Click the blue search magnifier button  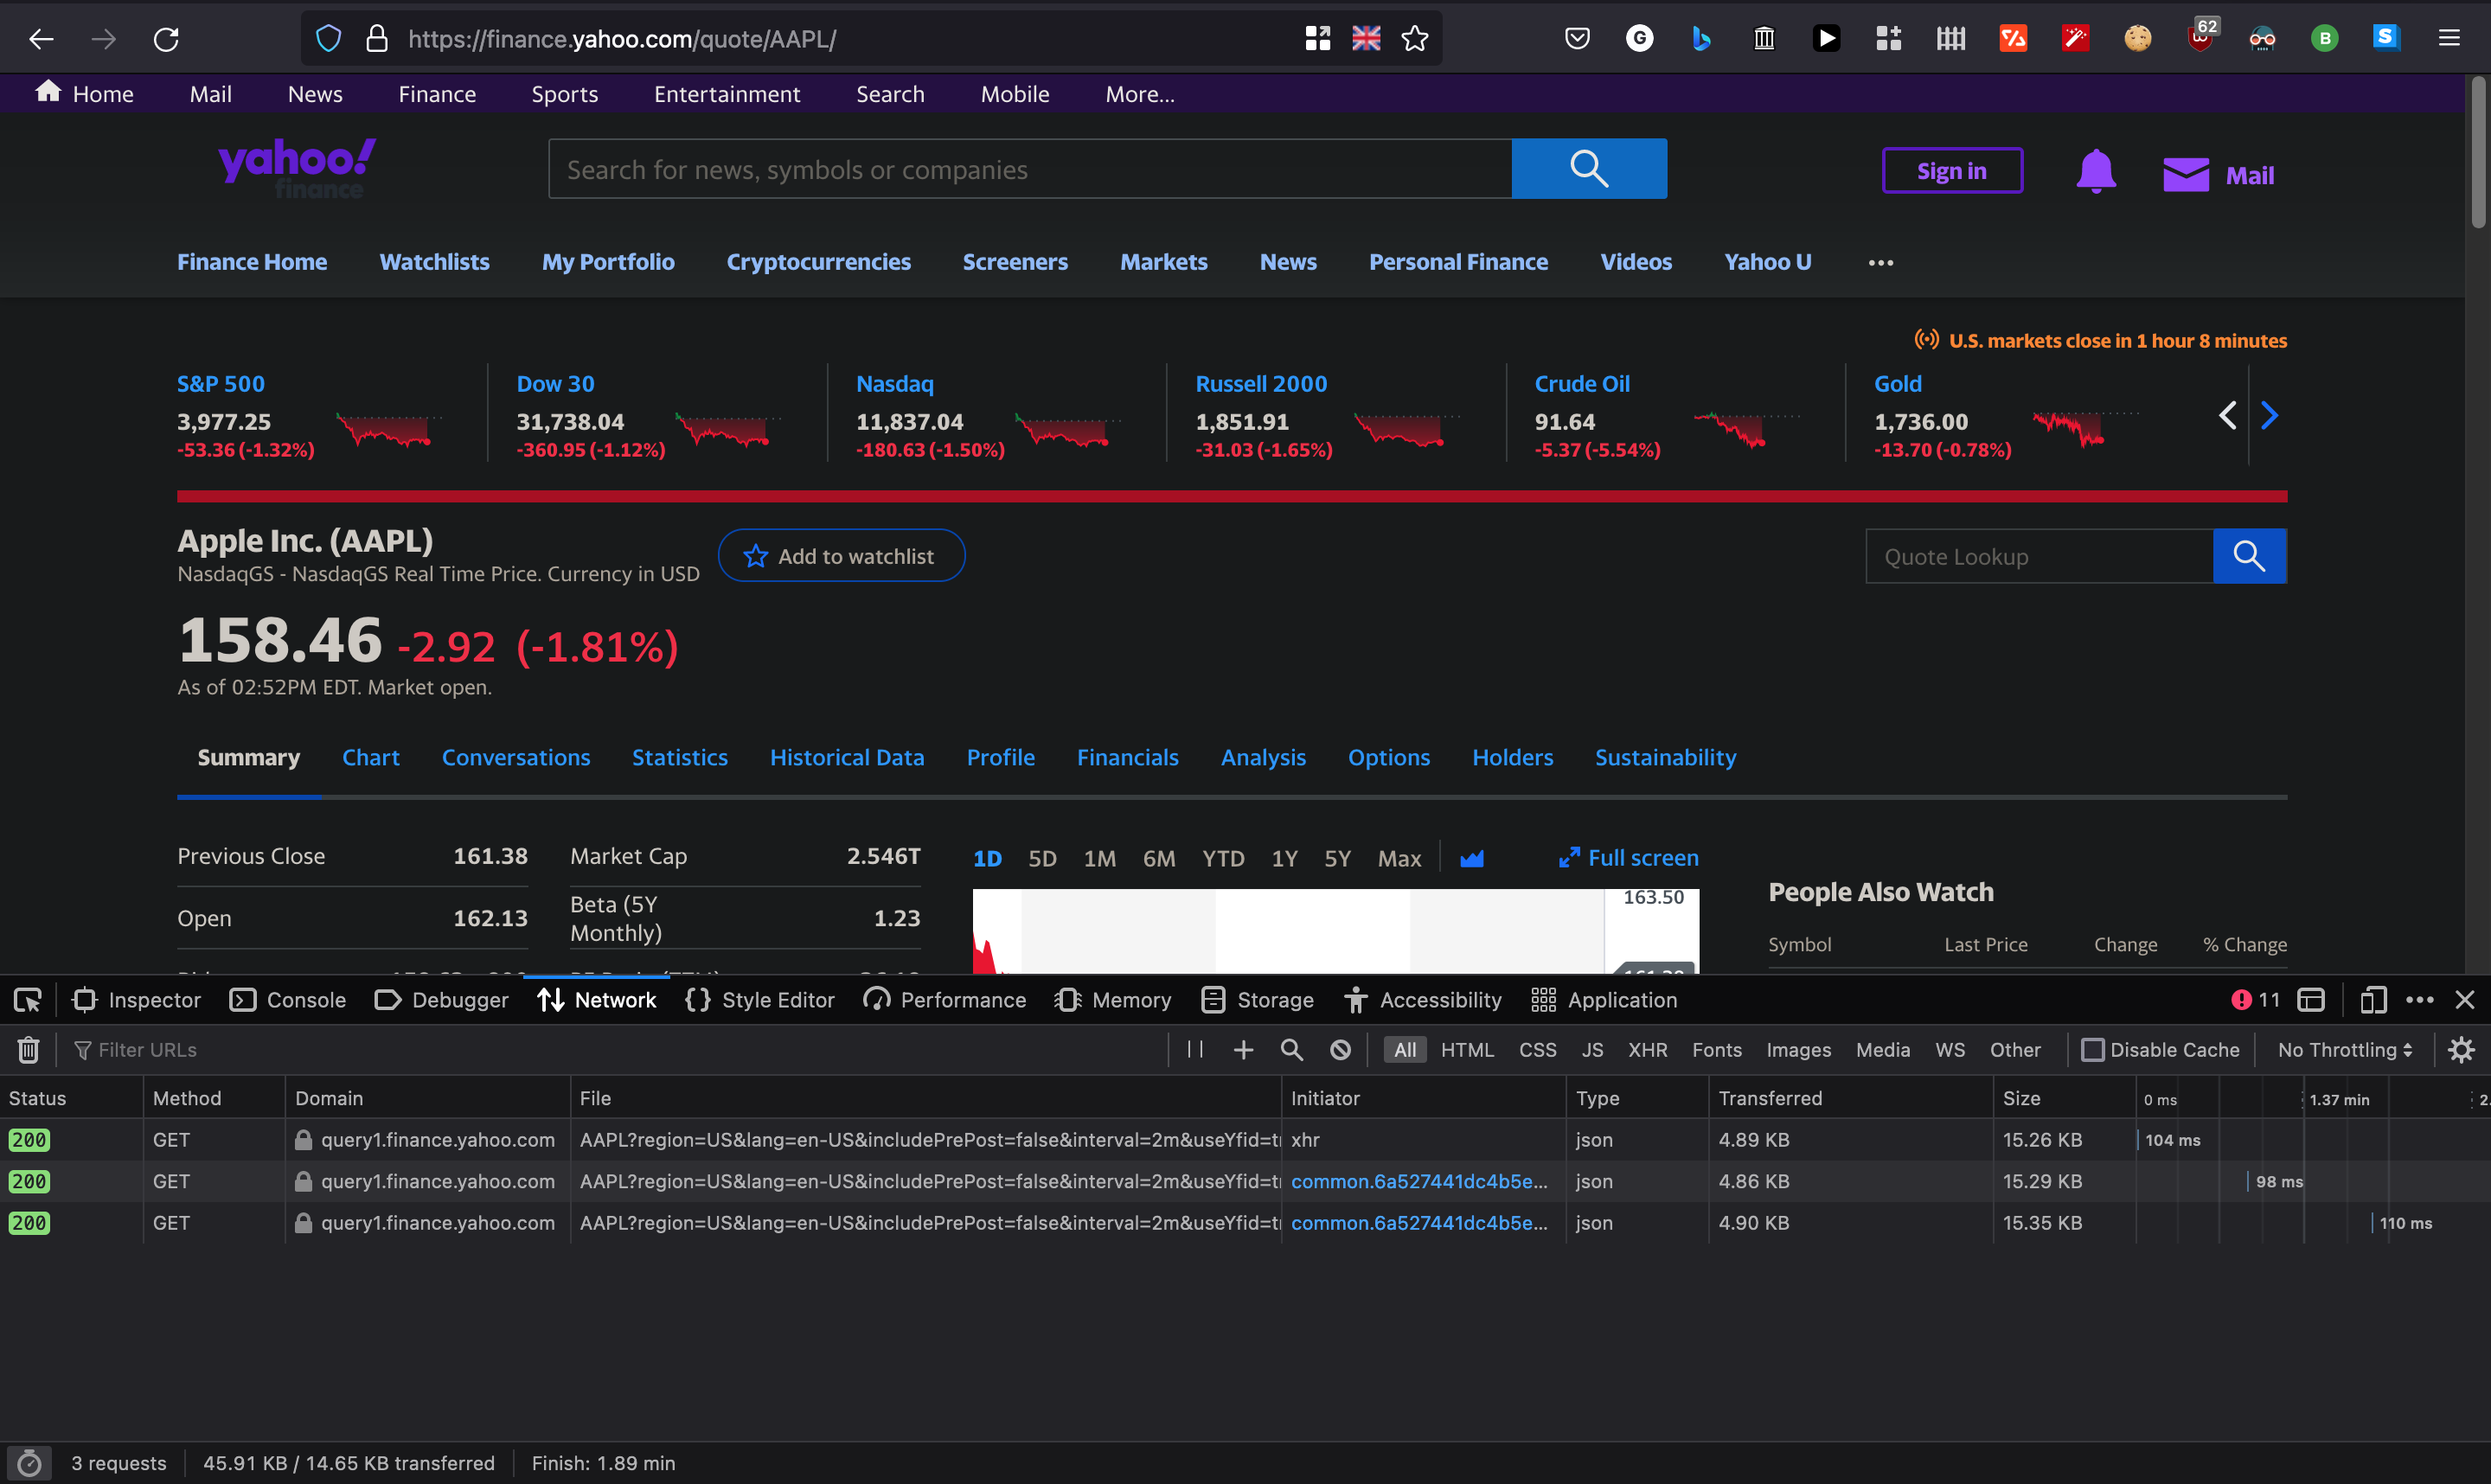click(1589, 169)
